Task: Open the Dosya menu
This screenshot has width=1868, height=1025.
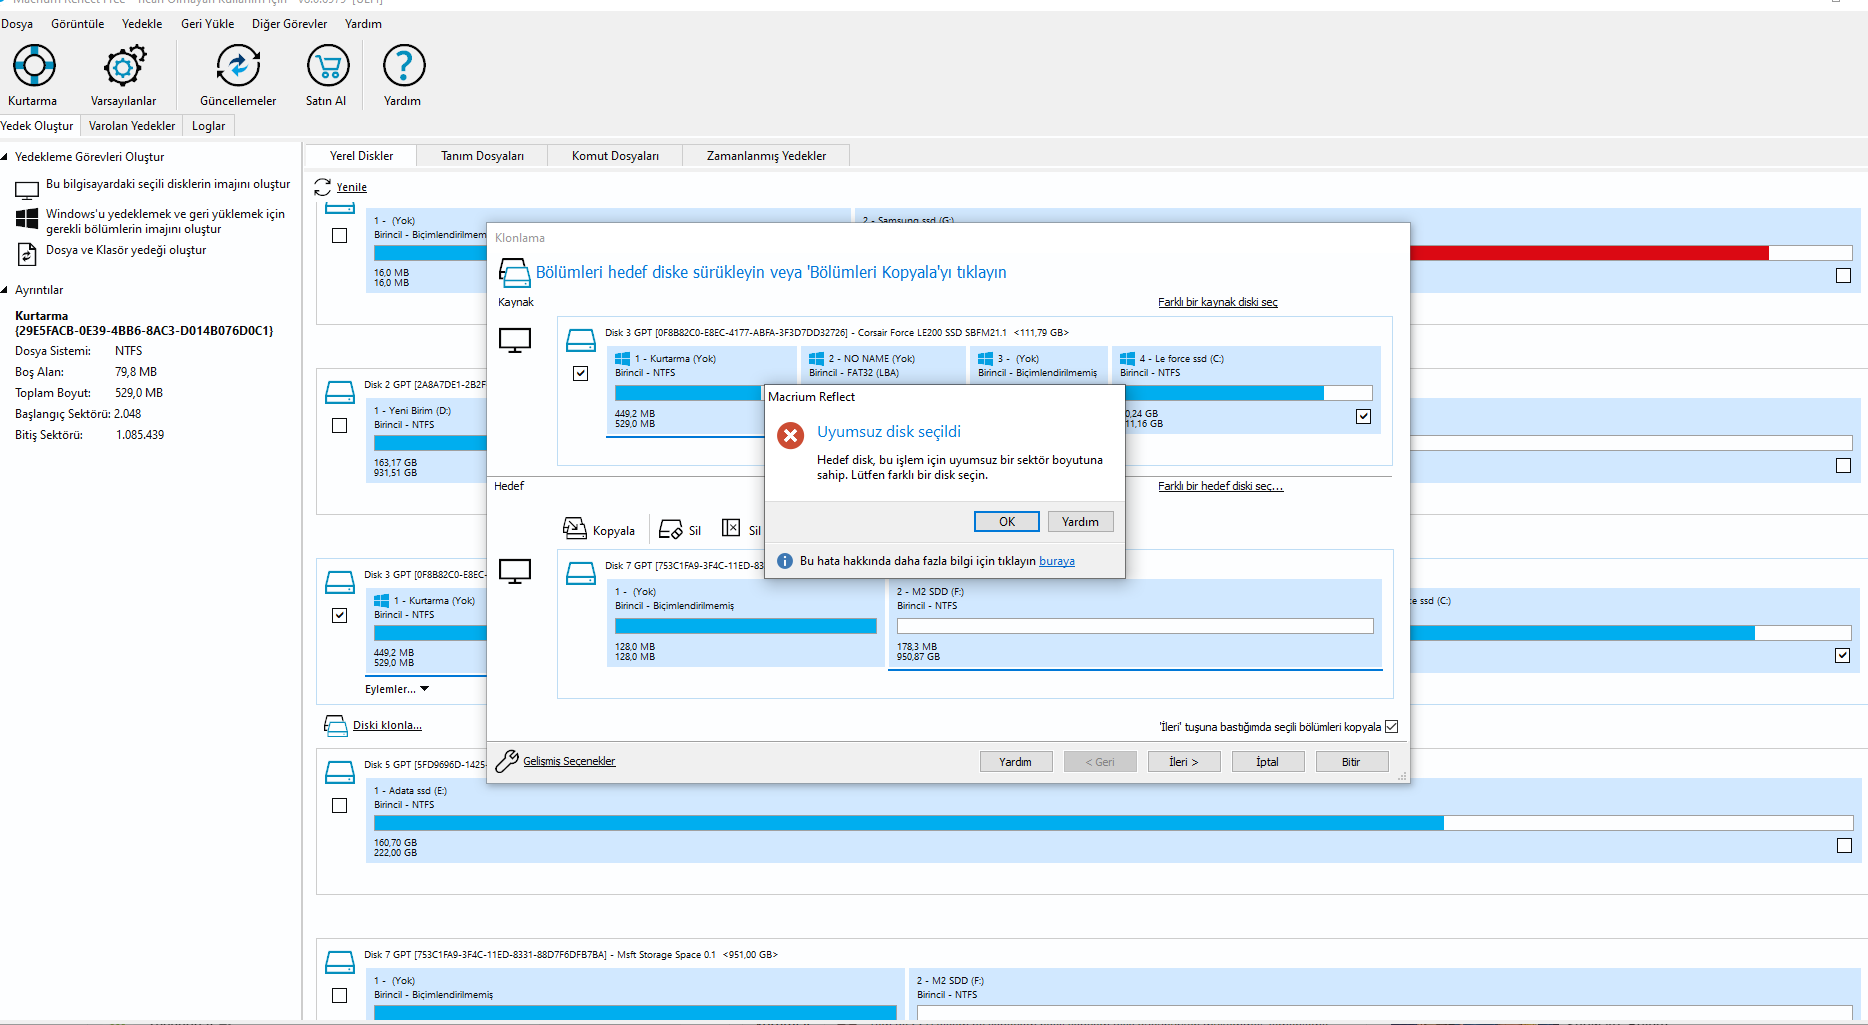Action: [x=17, y=24]
